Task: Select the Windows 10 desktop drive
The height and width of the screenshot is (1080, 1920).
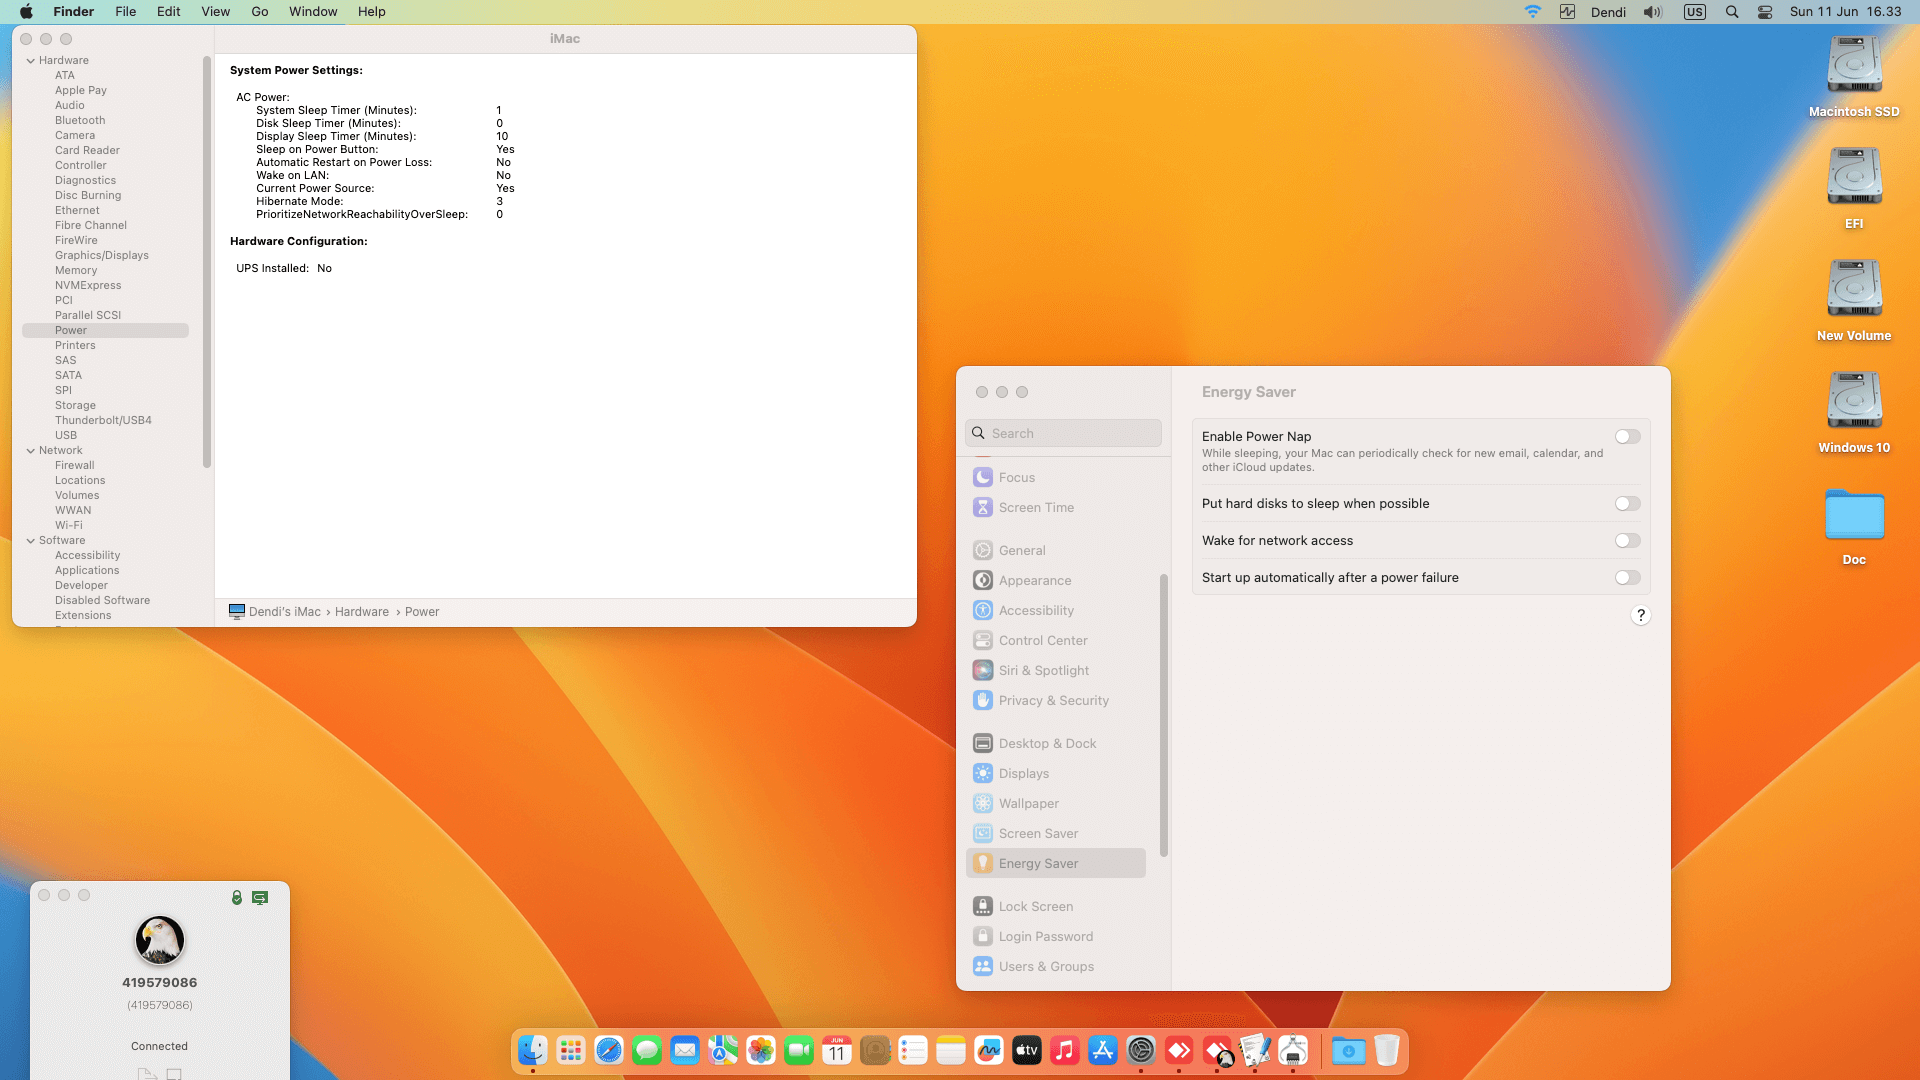Action: (1854, 413)
